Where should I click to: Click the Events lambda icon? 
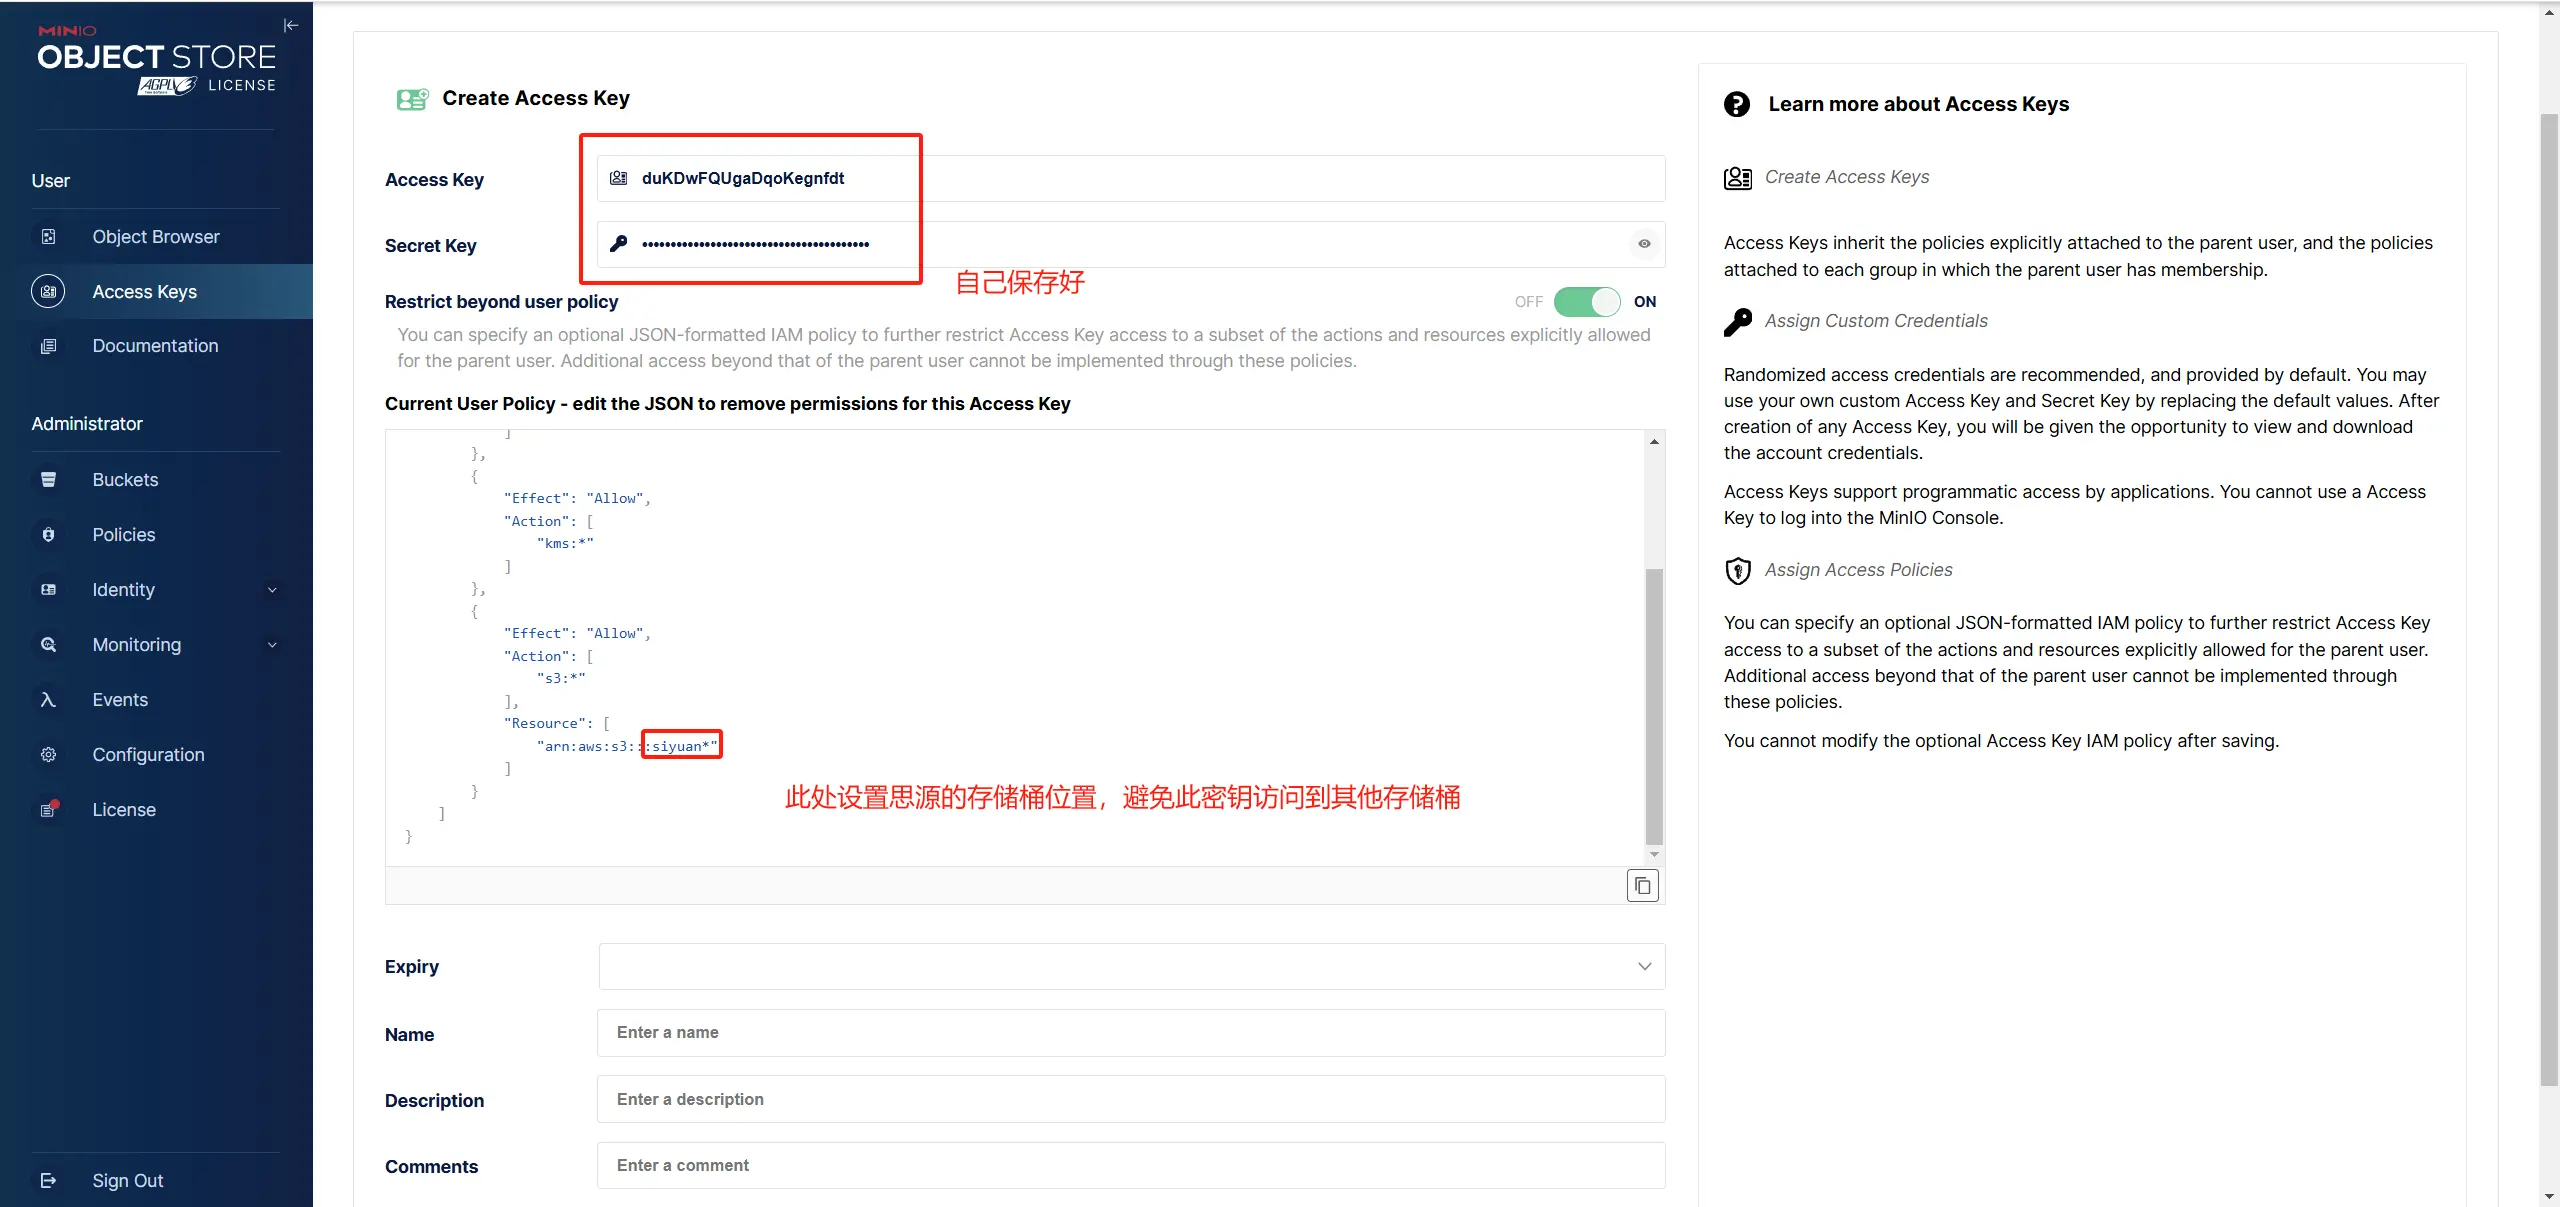tap(48, 700)
